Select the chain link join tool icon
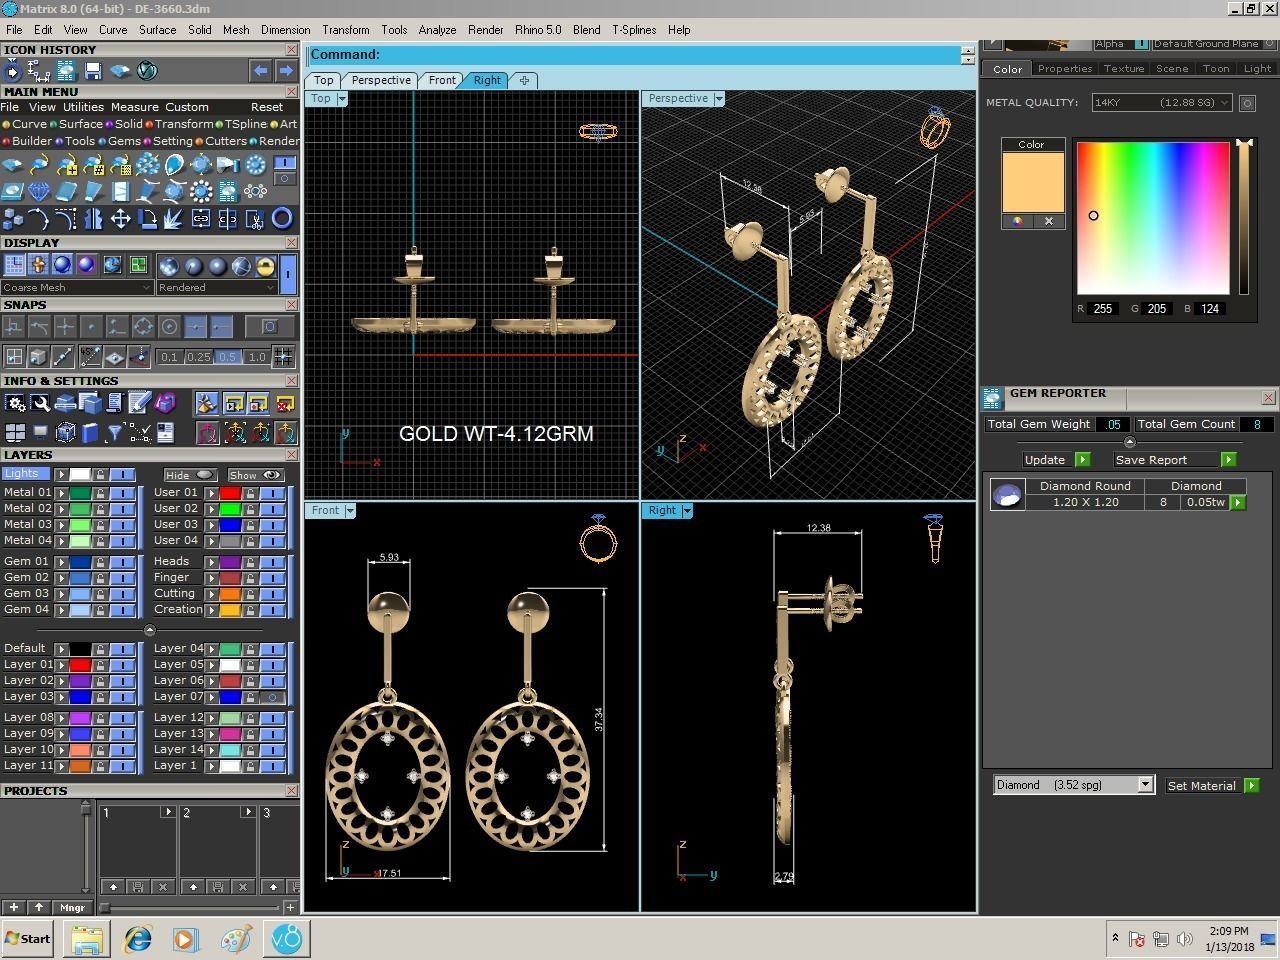The image size is (1280, 960). [x=201, y=218]
